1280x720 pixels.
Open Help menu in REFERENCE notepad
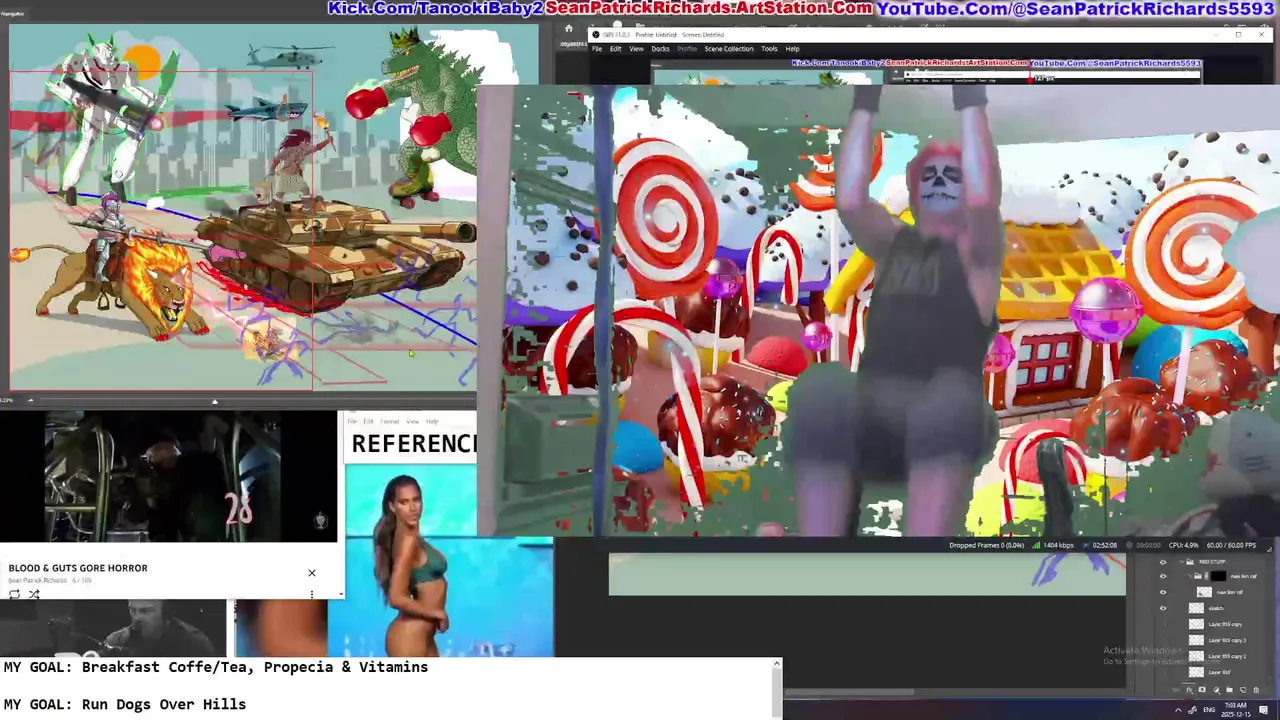[432, 421]
